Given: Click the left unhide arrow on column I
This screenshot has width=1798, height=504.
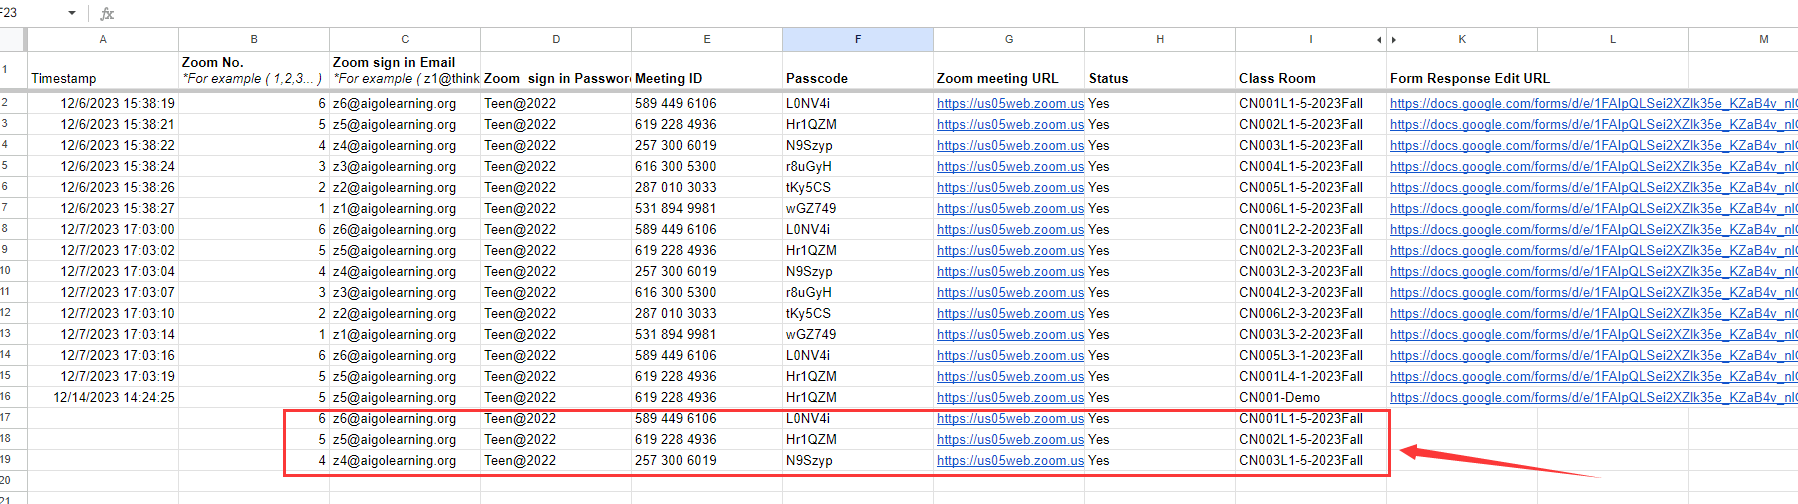Looking at the screenshot, I should point(1379,40).
